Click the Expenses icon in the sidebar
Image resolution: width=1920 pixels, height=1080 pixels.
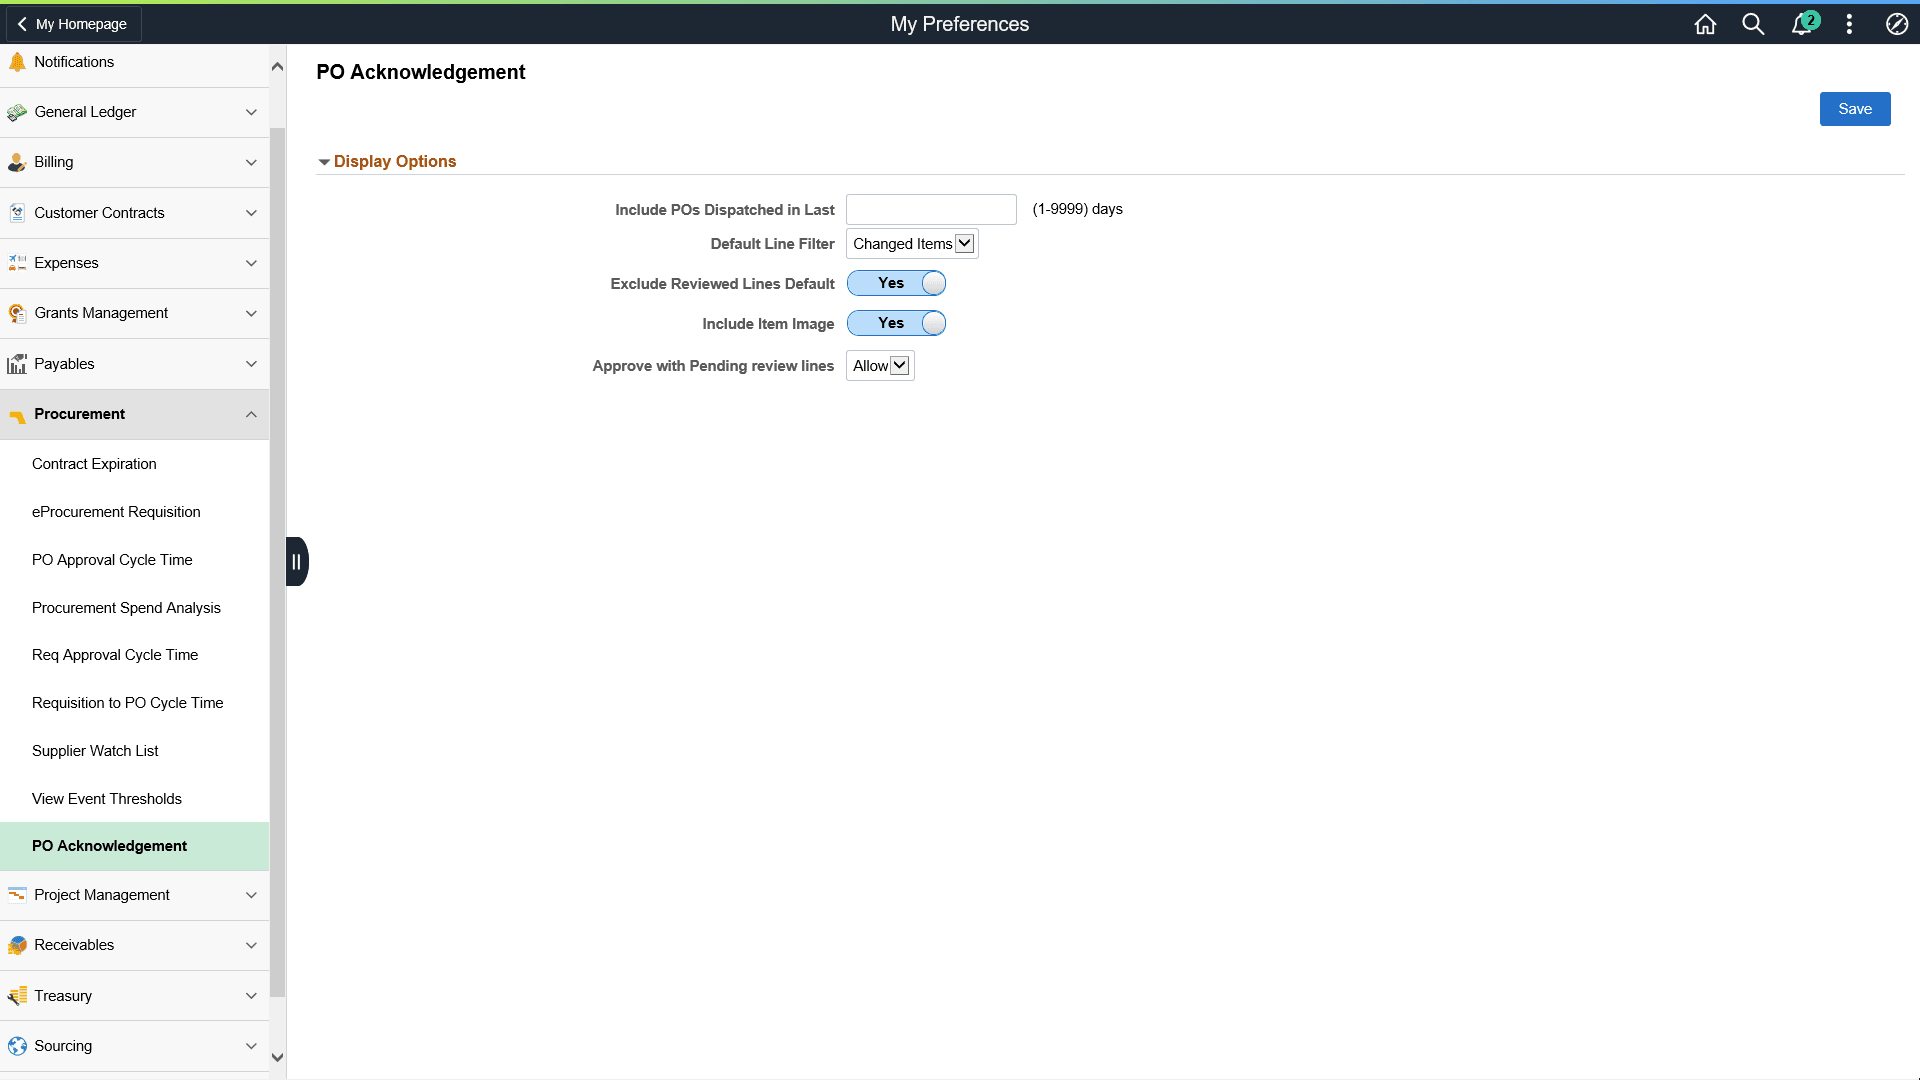point(16,262)
